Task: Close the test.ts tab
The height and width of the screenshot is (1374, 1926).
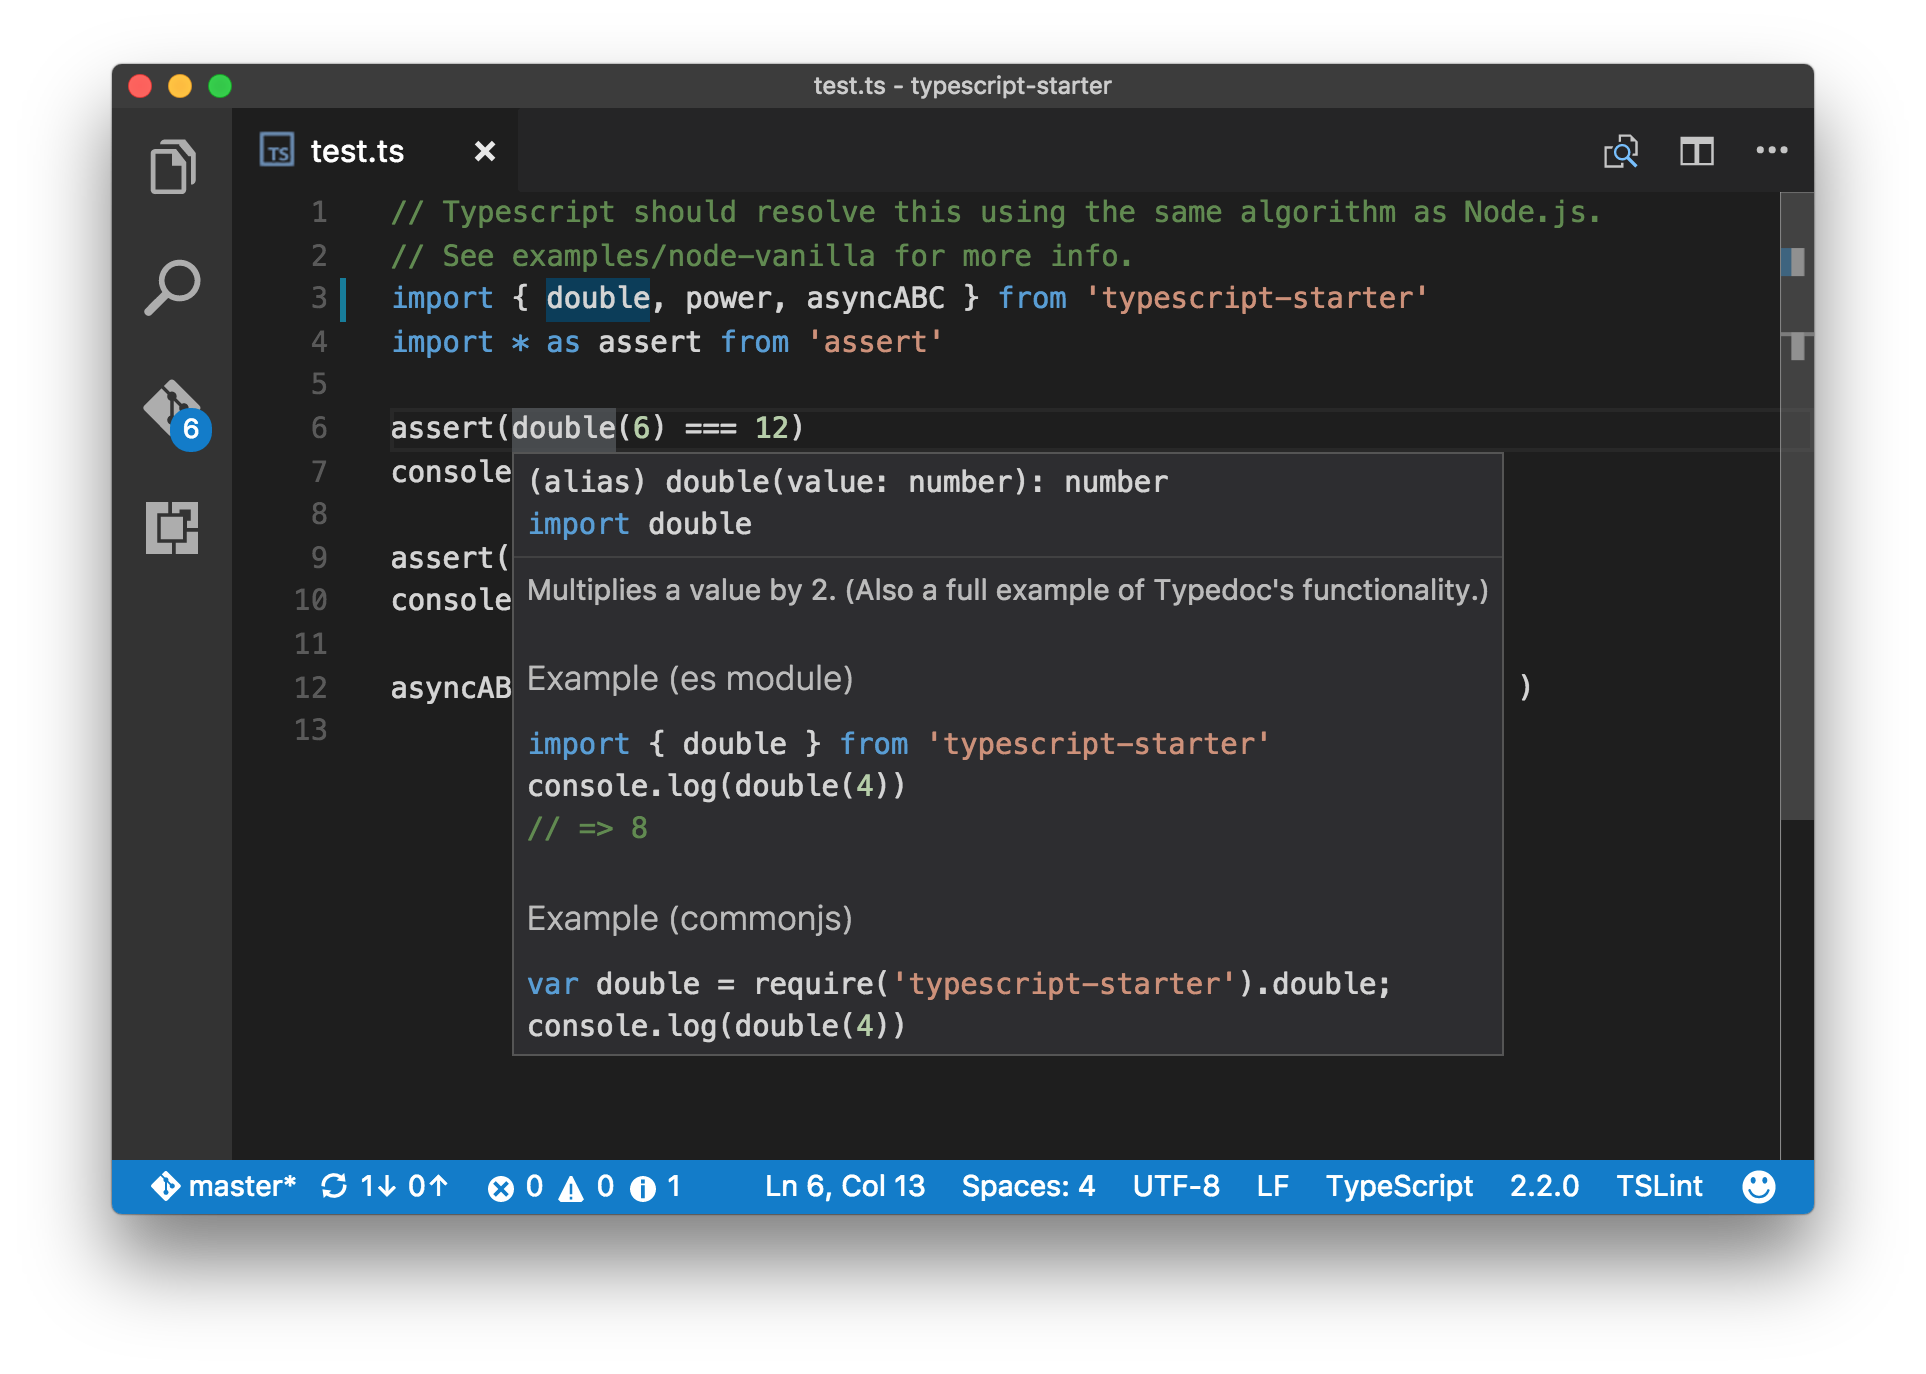Action: 485,151
